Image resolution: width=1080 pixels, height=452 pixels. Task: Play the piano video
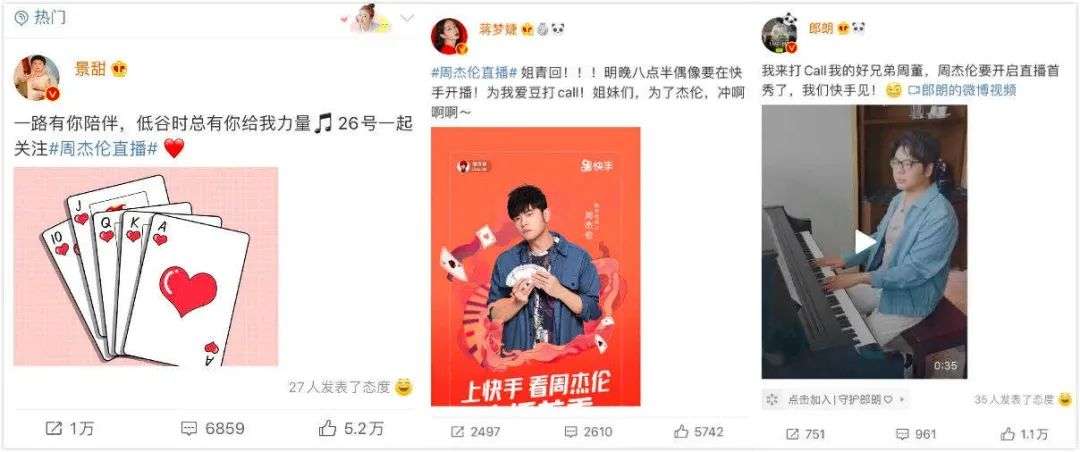pos(864,242)
